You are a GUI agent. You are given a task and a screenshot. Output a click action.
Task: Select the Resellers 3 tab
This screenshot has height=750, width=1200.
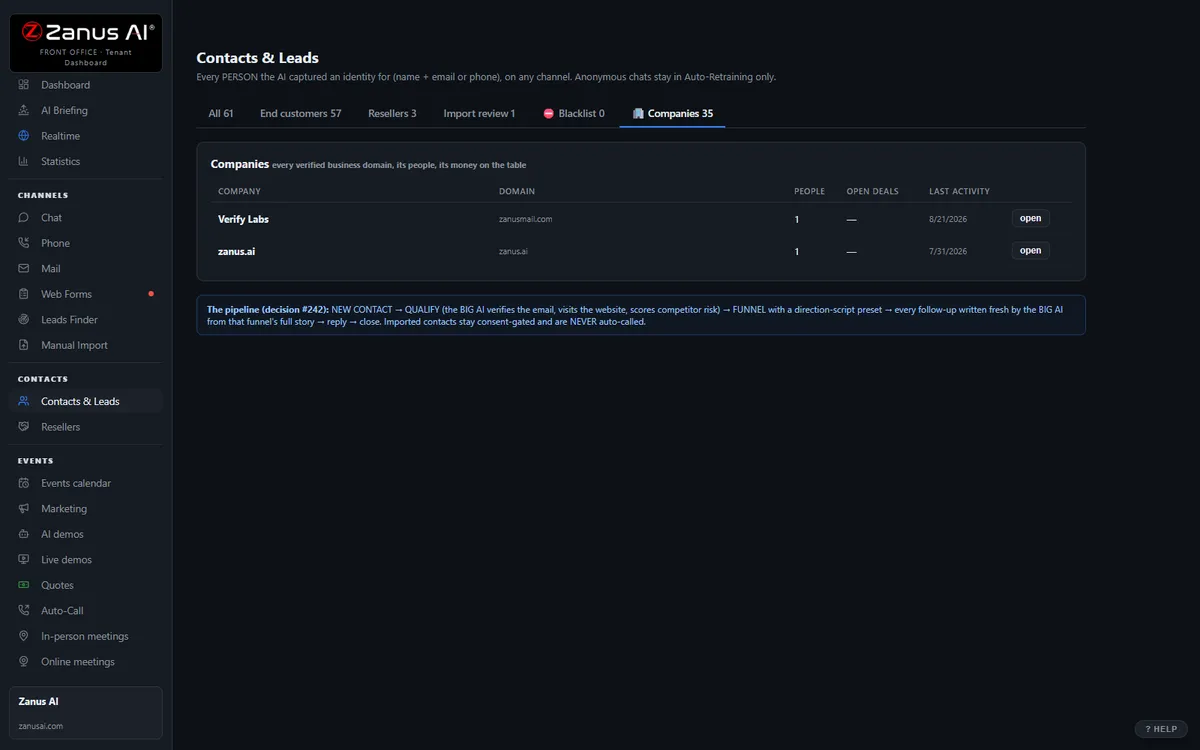click(392, 113)
